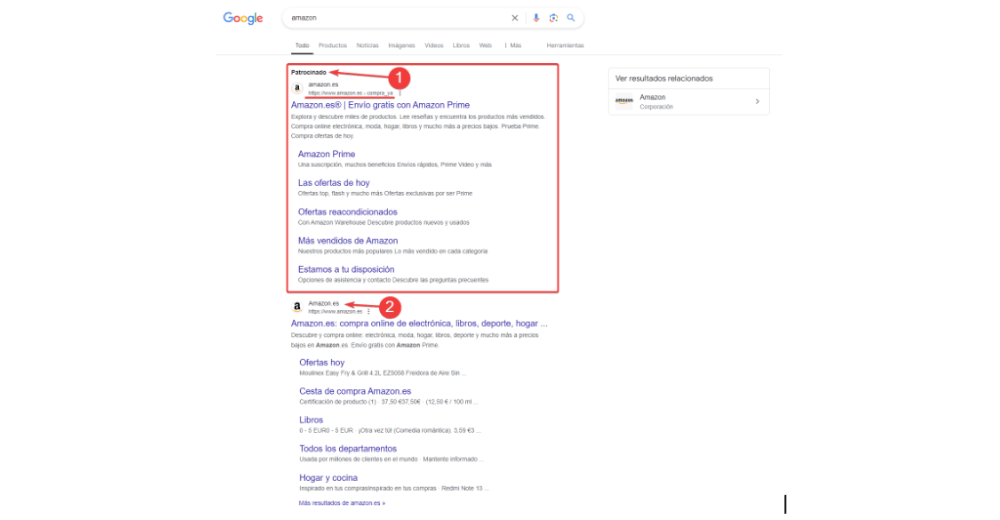Click the Amazon logo thumbnail in related results
The width and height of the screenshot is (1000, 520).
click(x=624, y=101)
